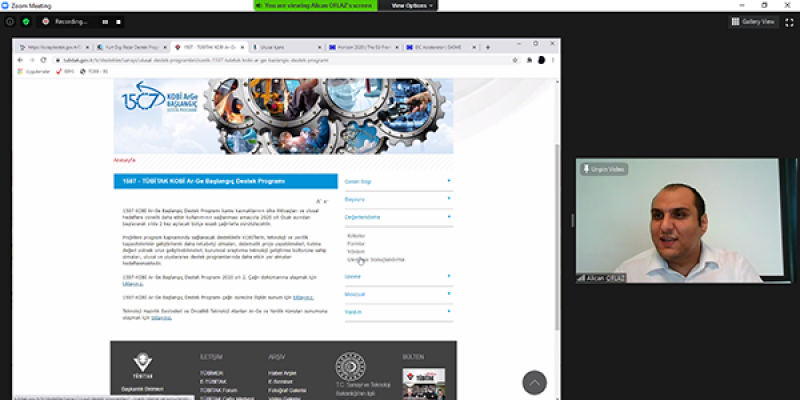Click the scroll-to-top arrow button
Viewport: 800px width, 400px height.
pos(534,382)
